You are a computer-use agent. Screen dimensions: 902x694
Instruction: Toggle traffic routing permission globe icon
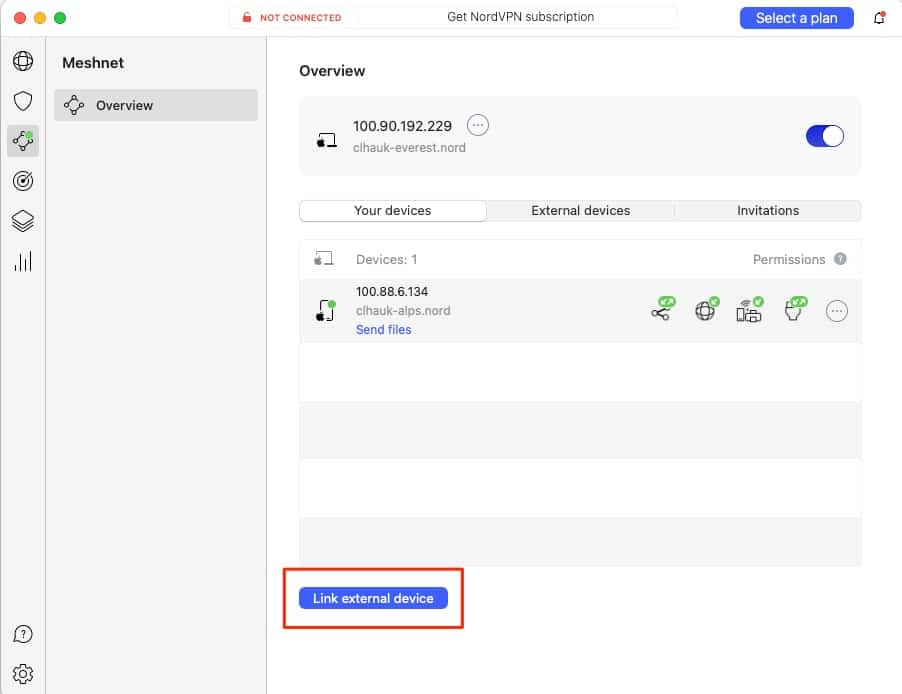click(706, 309)
